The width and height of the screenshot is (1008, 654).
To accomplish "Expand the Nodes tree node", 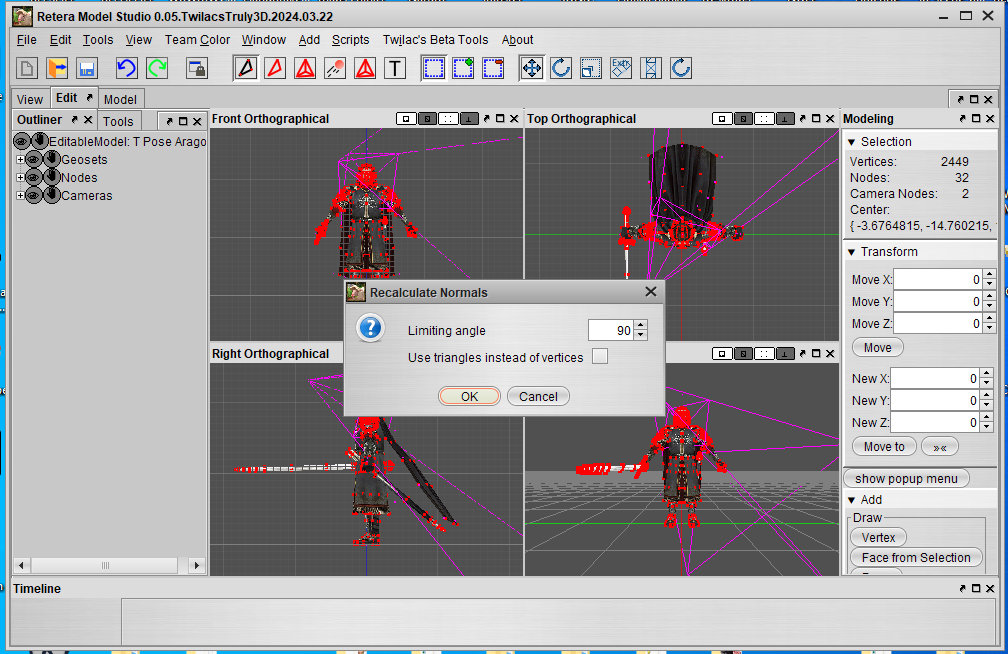I will point(20,178).
